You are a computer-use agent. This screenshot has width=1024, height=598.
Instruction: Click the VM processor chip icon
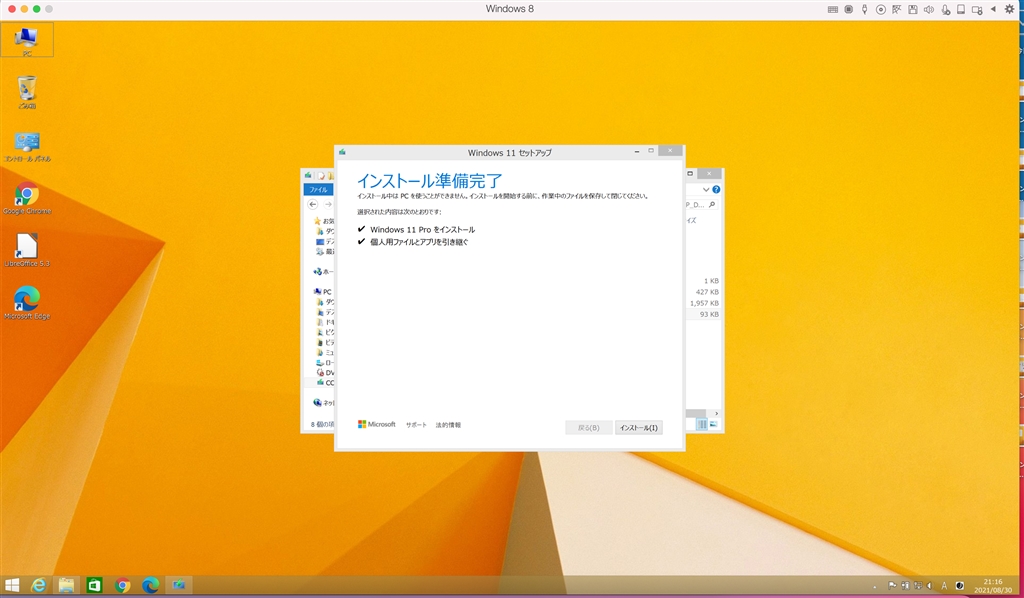pos(848,9)
